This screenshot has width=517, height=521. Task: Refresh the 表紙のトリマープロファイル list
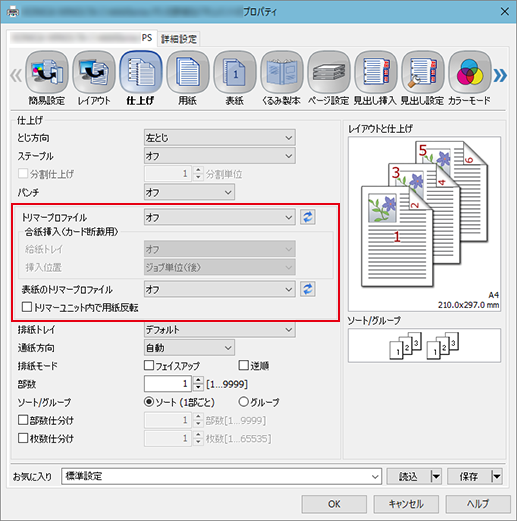[307, 289]
